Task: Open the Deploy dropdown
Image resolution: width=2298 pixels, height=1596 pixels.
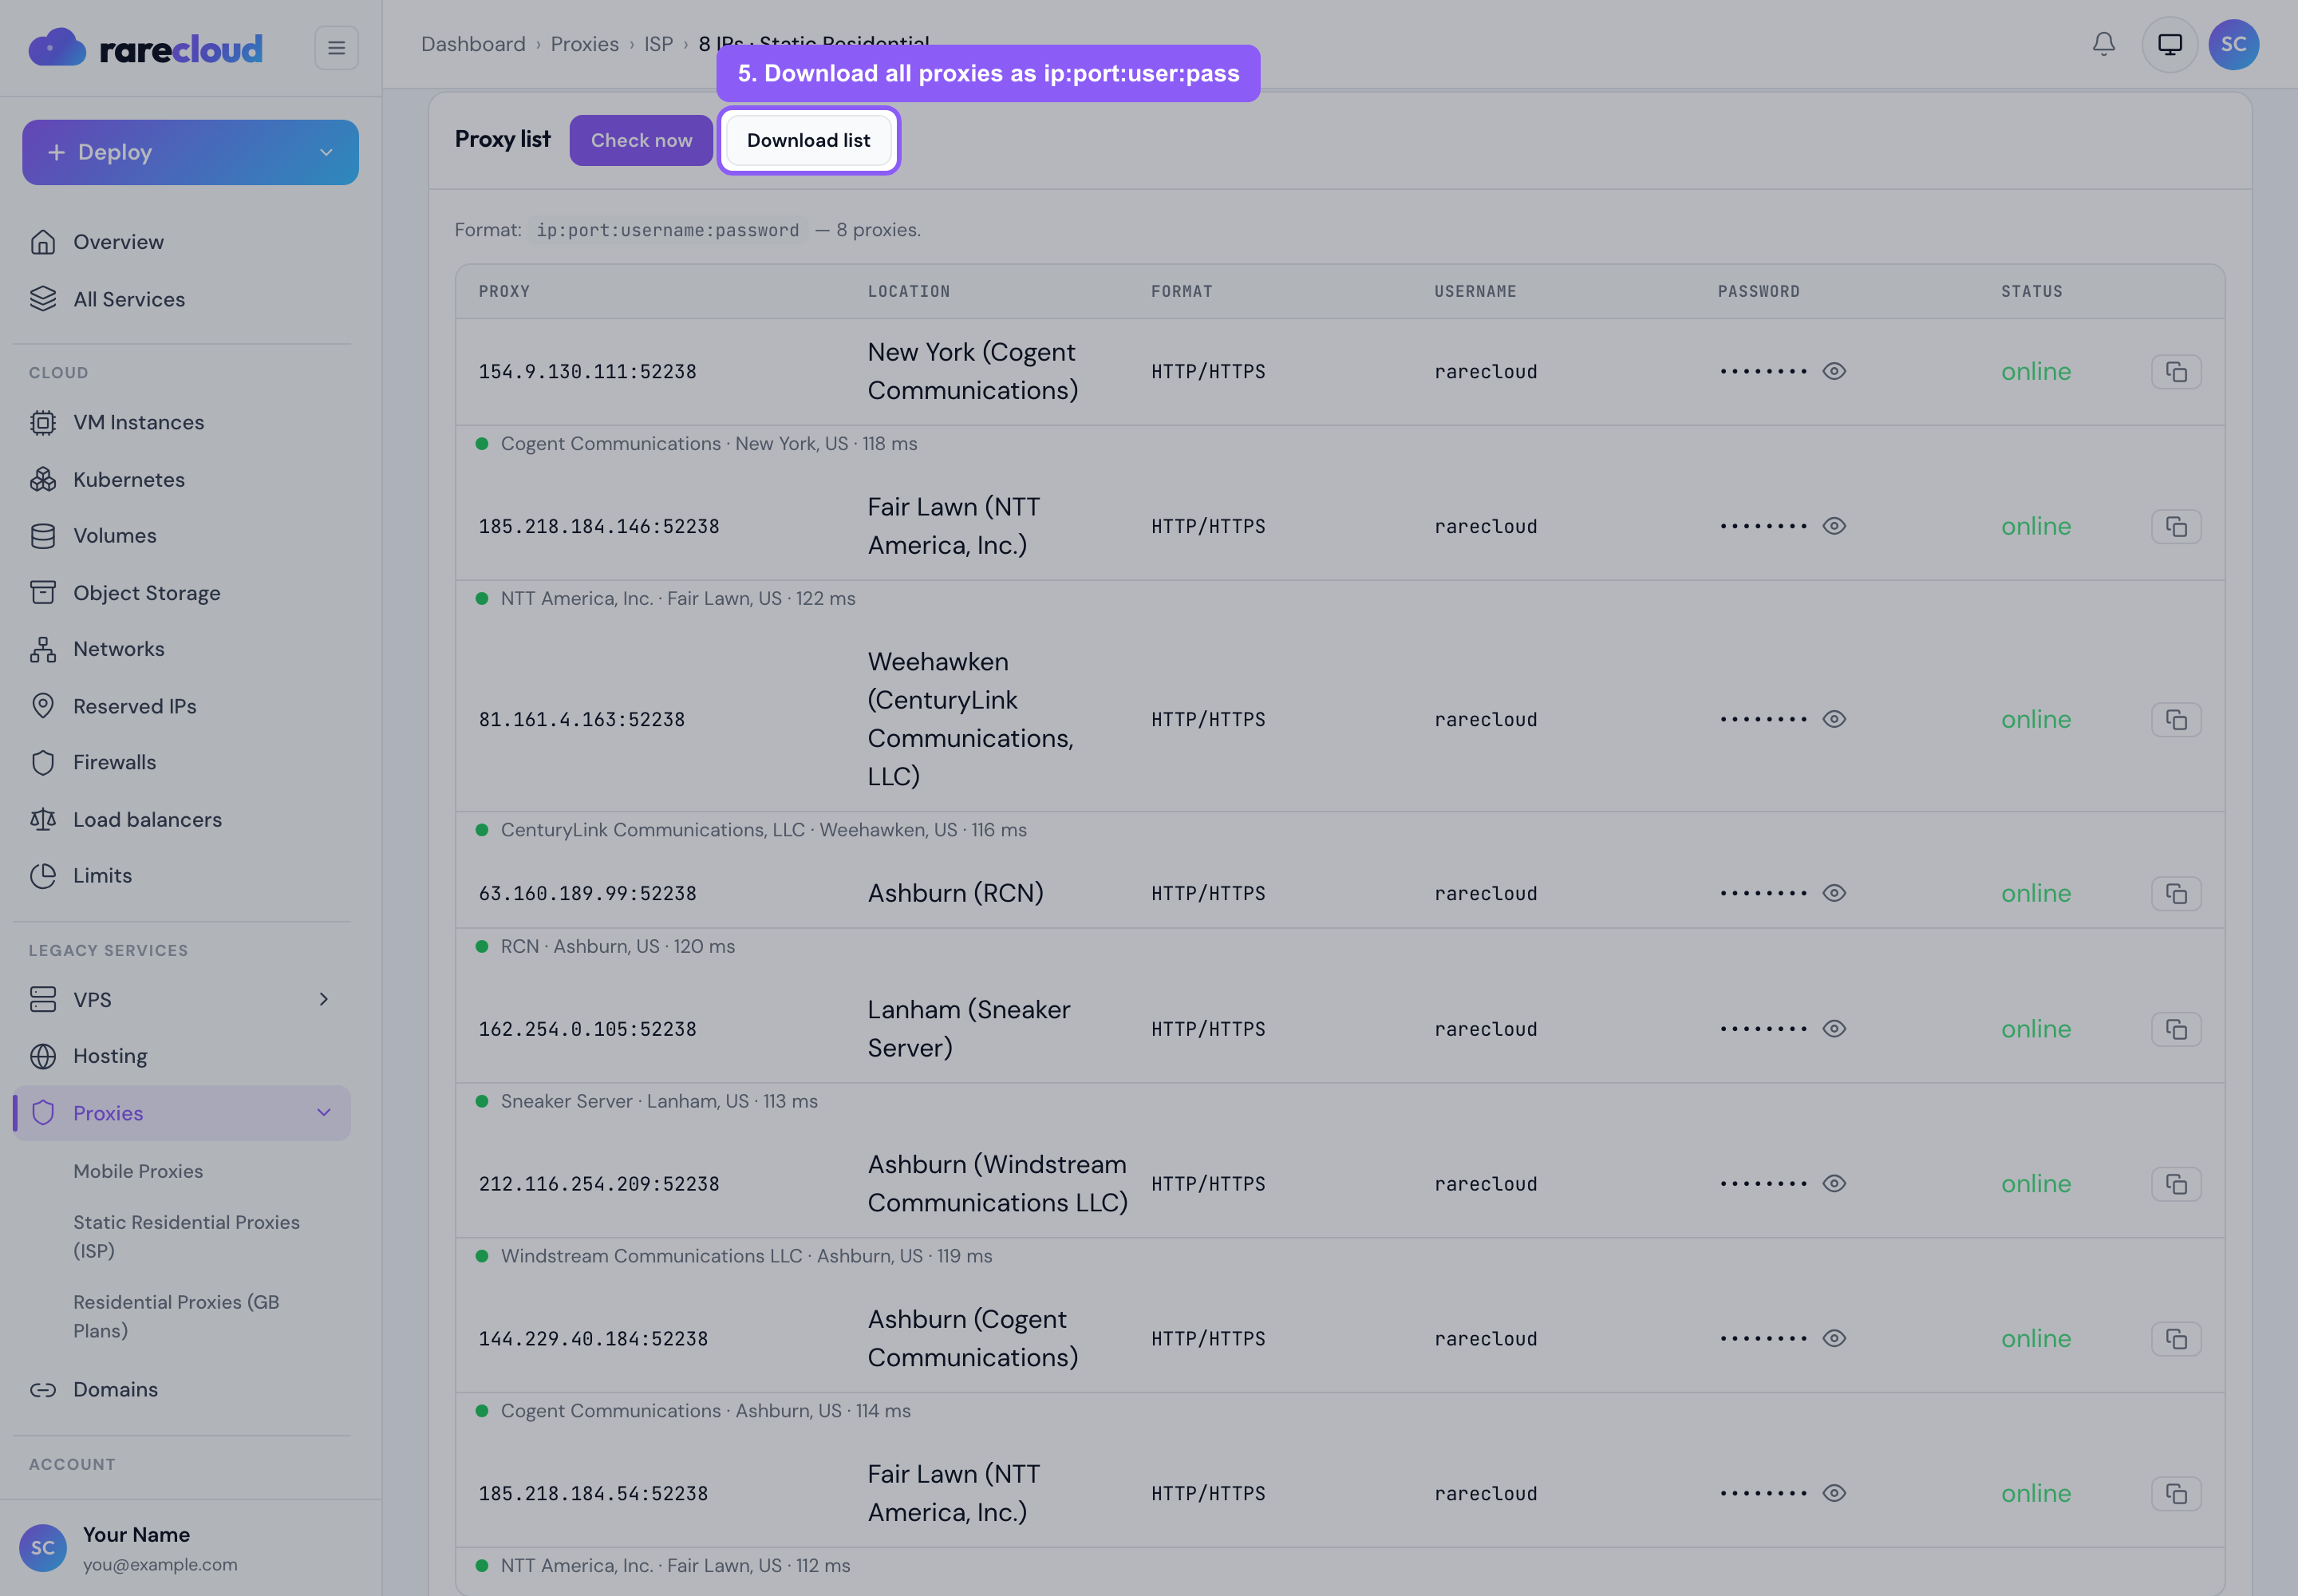Action: click(190, 152)
